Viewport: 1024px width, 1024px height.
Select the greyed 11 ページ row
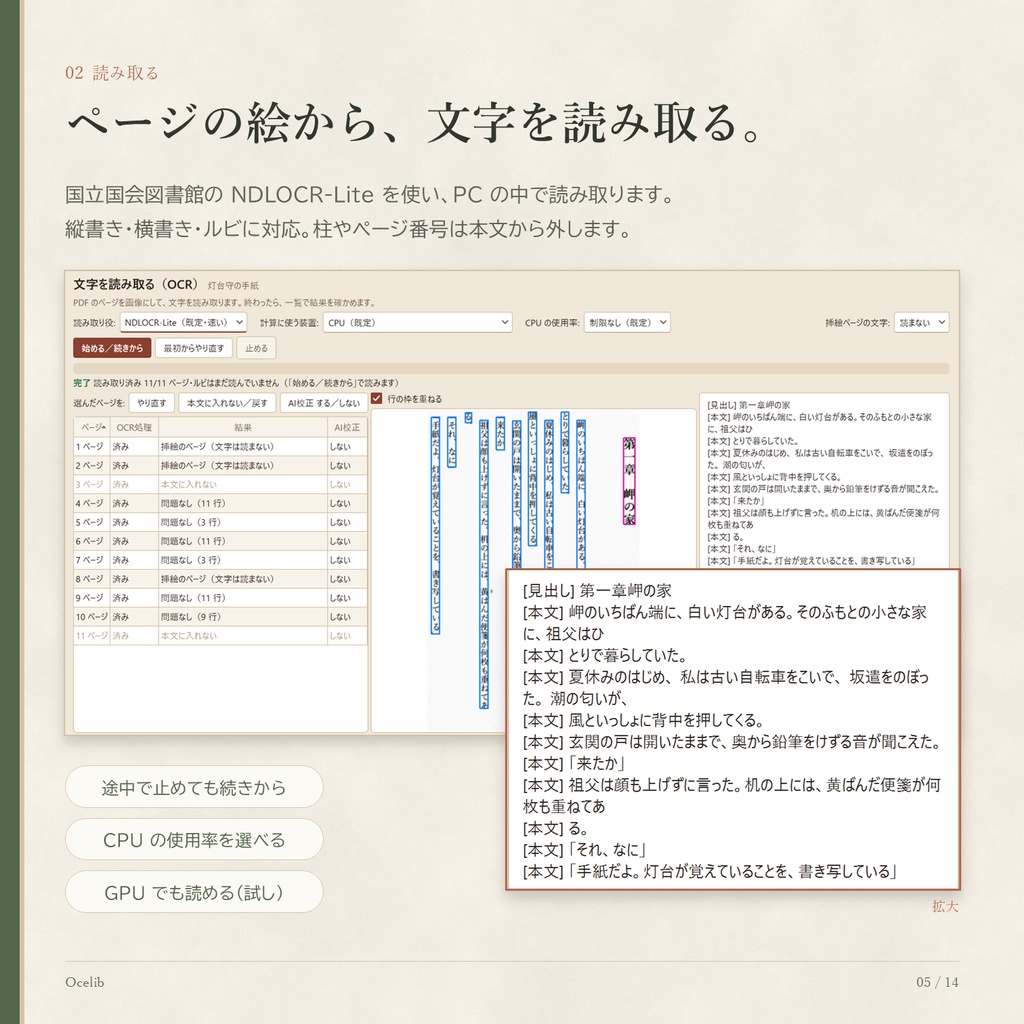(221, 636)
